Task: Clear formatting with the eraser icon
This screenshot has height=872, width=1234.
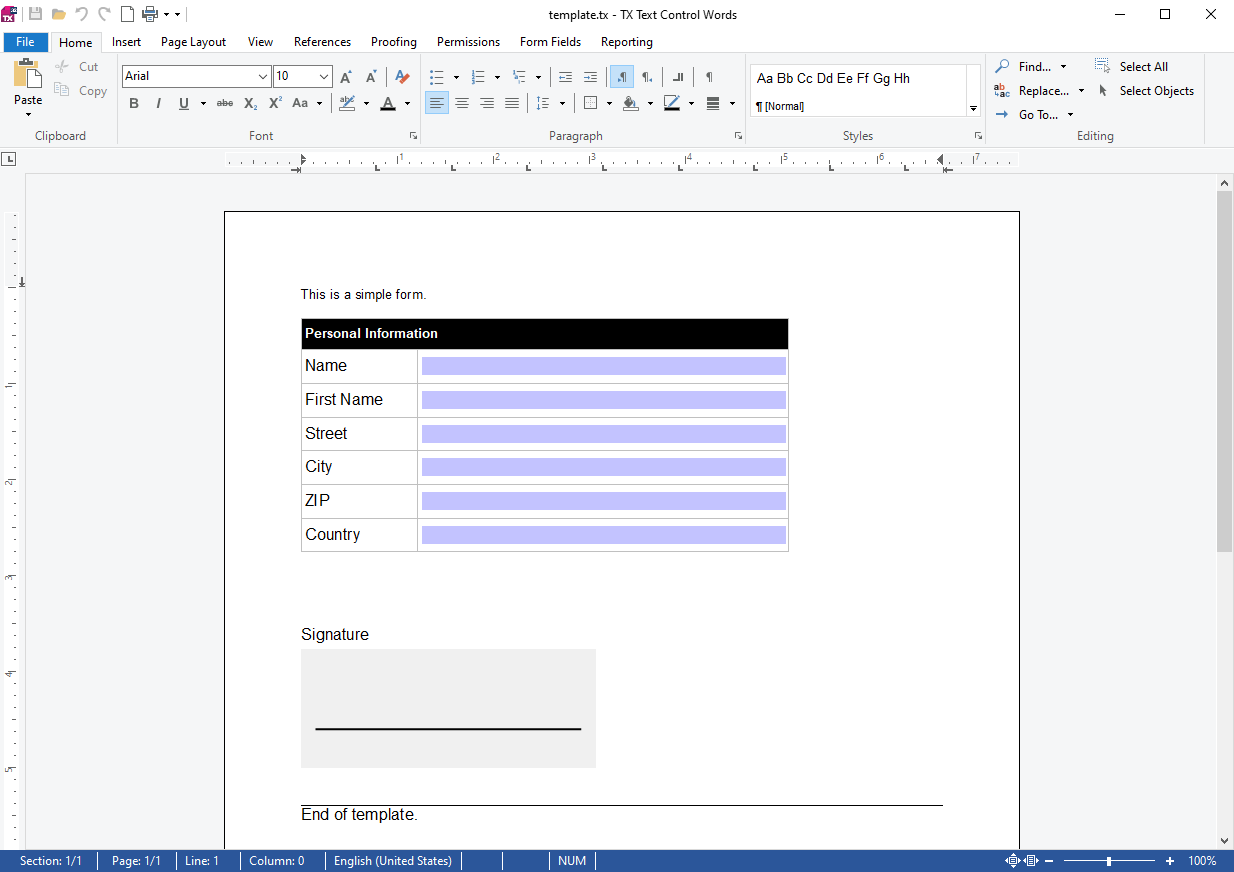Action: coord(402,77)
